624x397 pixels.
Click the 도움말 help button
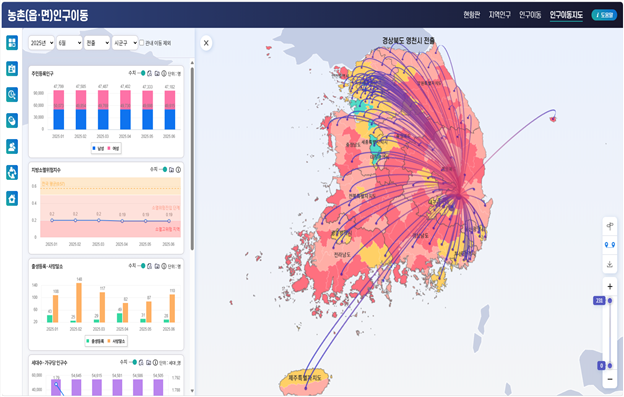(x=604, y=15)
